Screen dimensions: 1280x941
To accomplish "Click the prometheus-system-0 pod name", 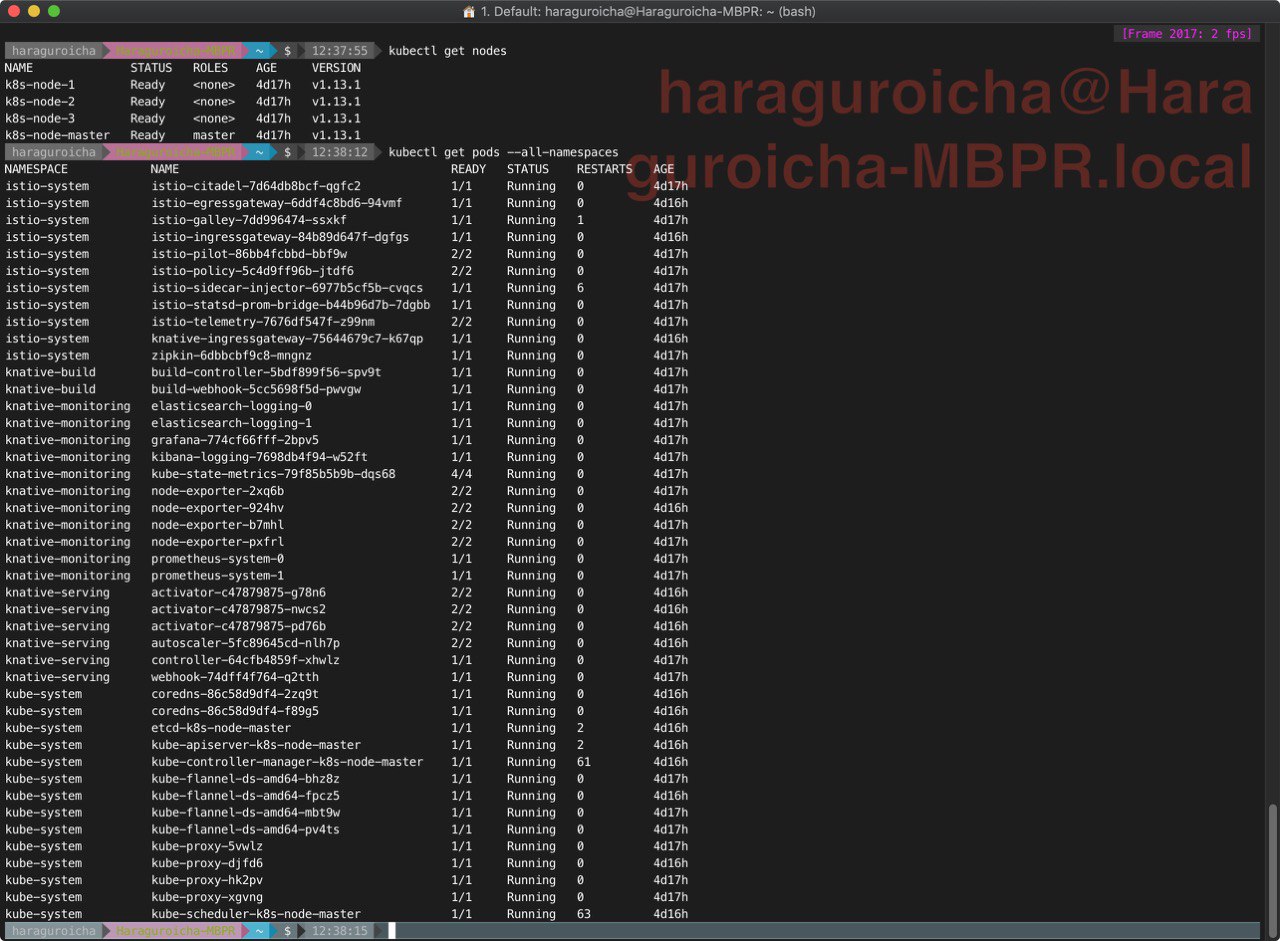I will [x=217, y=559].
